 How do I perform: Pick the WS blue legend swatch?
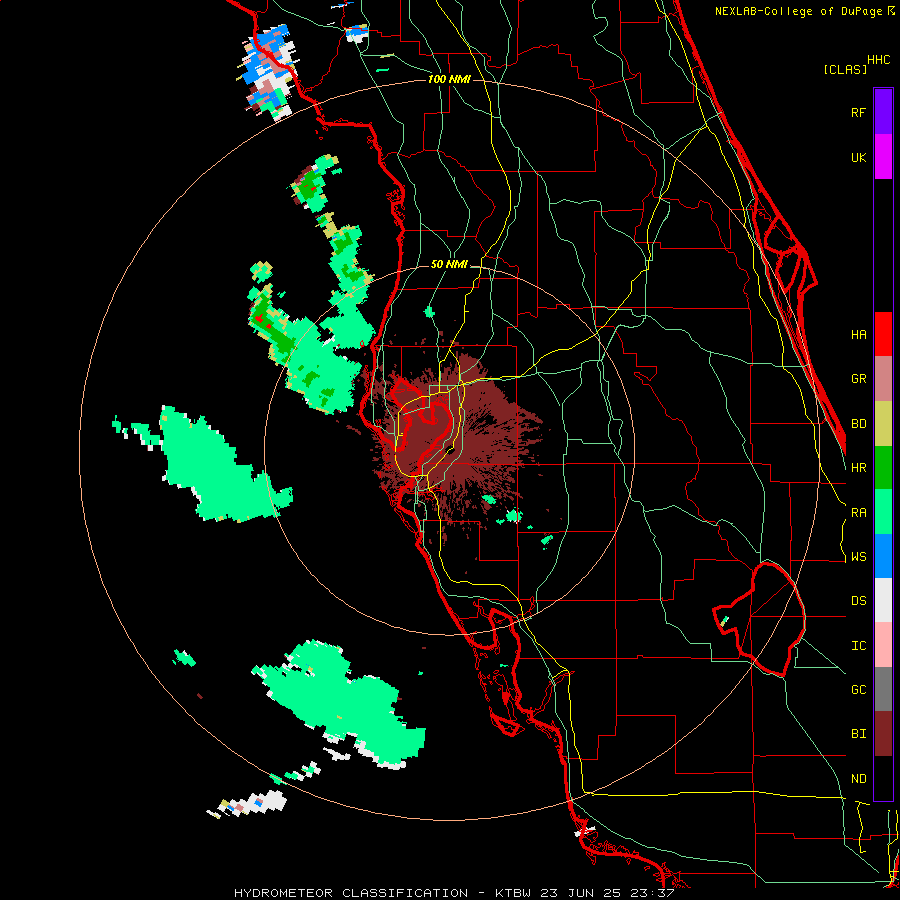click(883, 556)
